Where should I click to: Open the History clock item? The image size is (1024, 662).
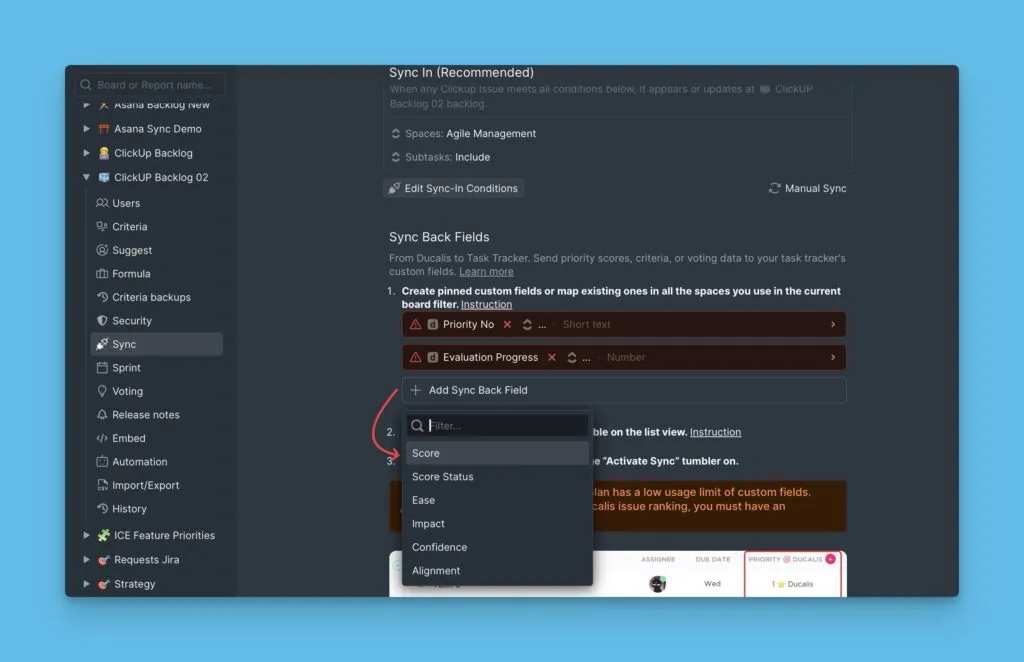(x=102, y=509)
